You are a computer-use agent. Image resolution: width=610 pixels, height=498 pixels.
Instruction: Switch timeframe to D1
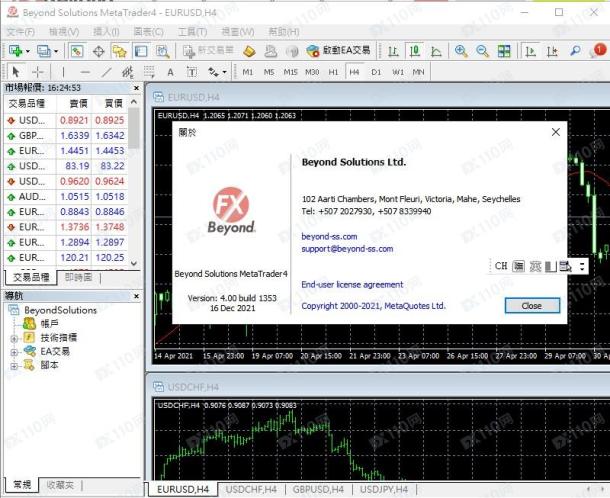coord(376,72)
